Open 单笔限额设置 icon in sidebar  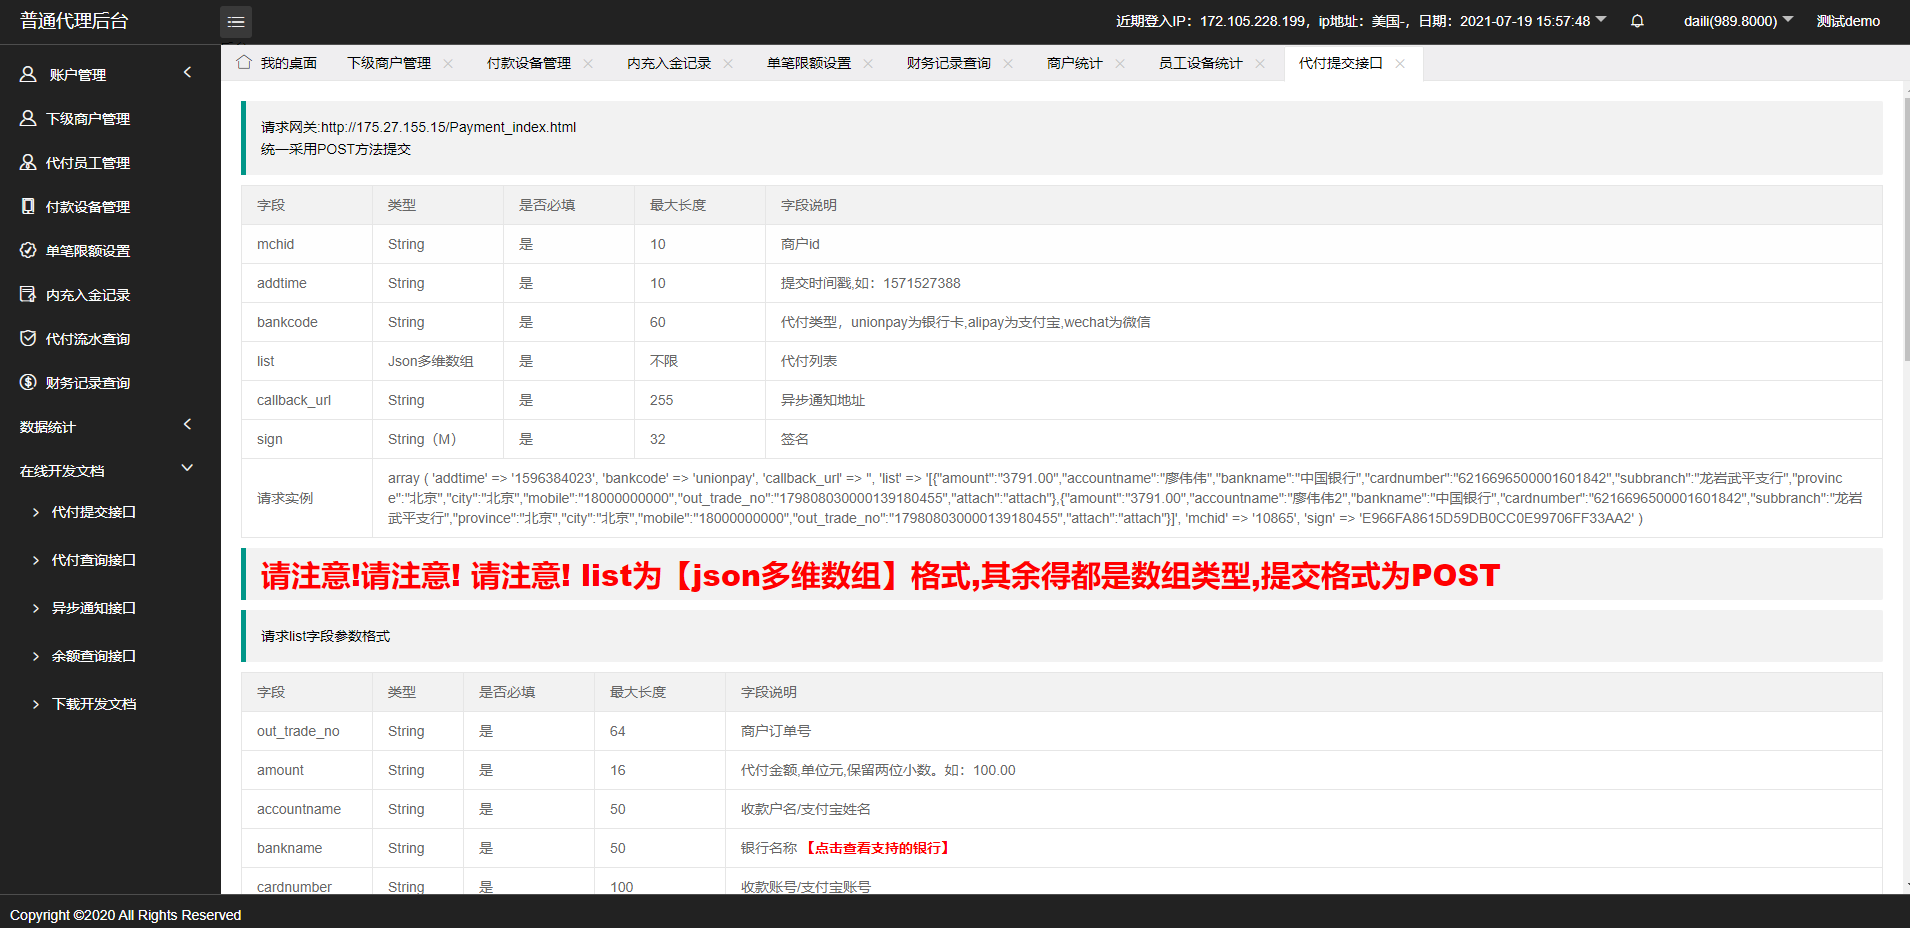[28, 250]
